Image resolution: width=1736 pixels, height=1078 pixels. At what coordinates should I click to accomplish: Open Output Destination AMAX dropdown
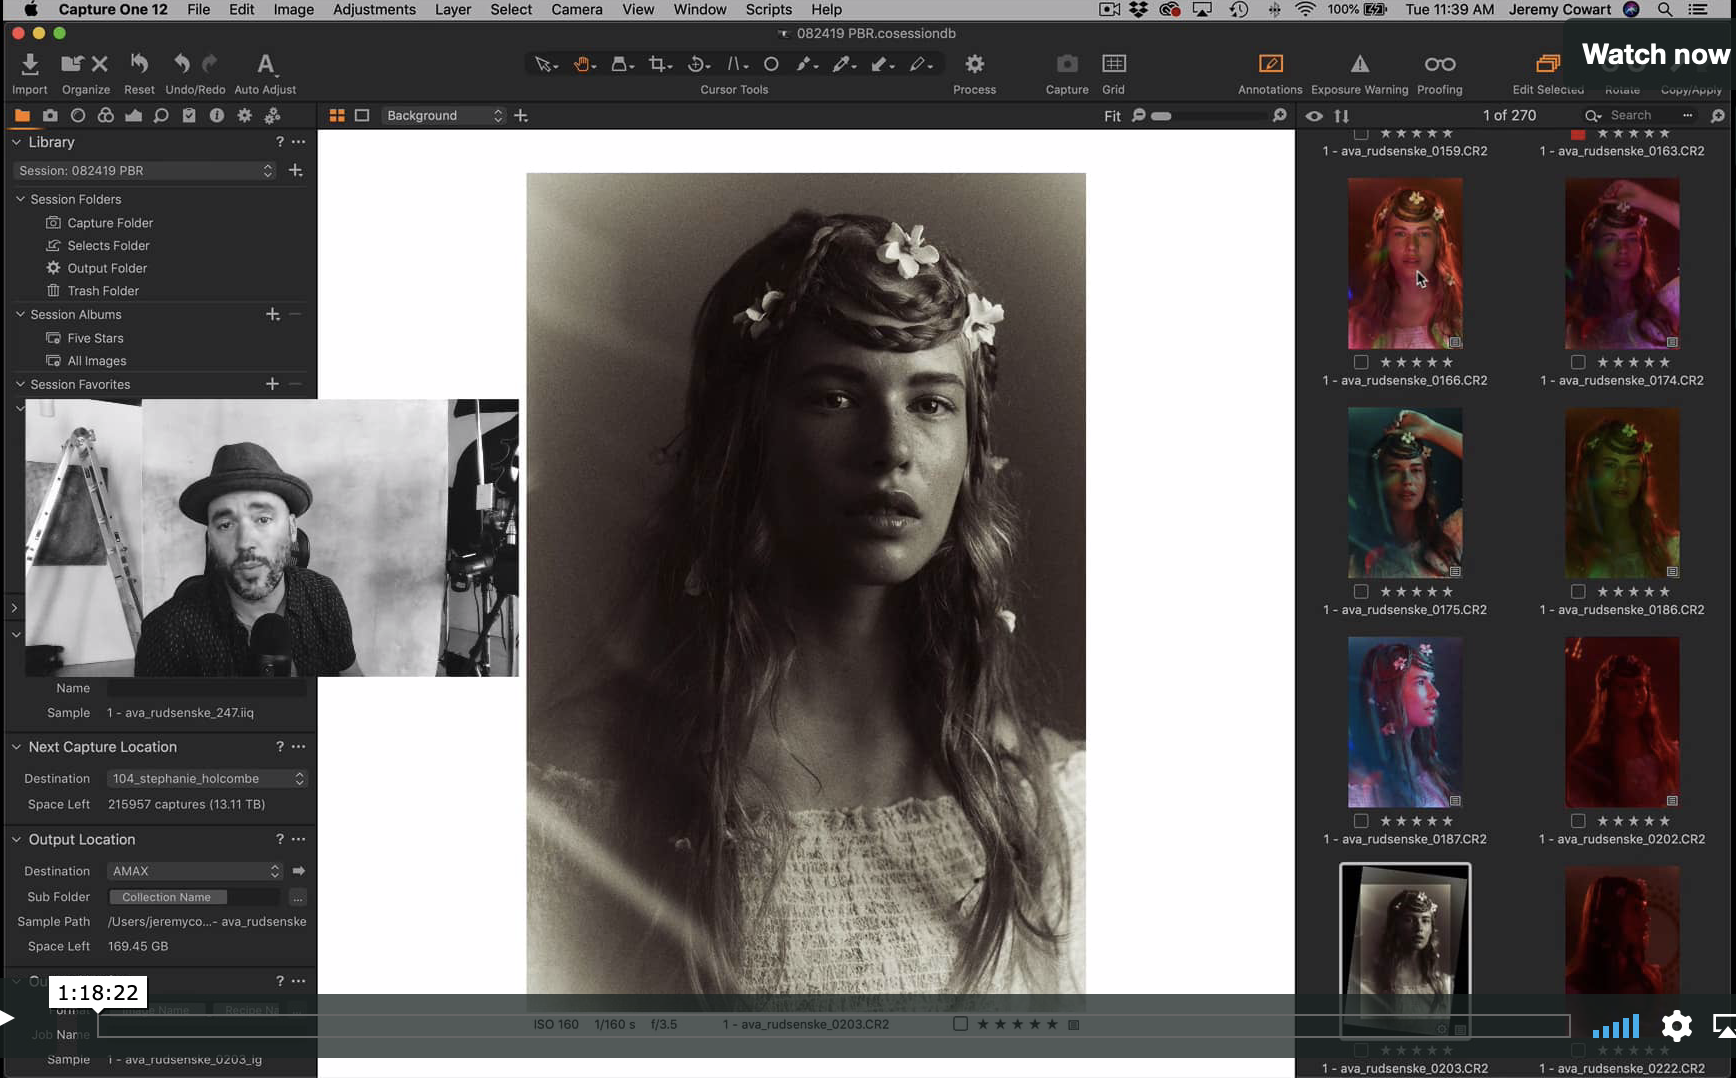[x=195, y=871]
